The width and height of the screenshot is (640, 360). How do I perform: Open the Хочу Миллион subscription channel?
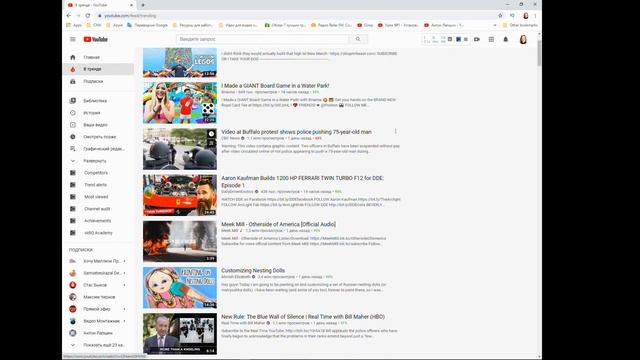[x=98, y=261]
